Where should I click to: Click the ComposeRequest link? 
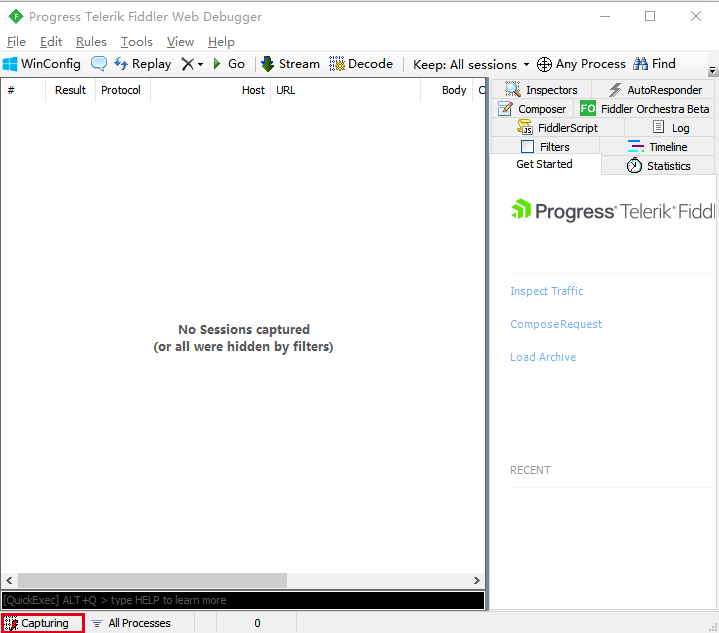click(x=556, y=324)
